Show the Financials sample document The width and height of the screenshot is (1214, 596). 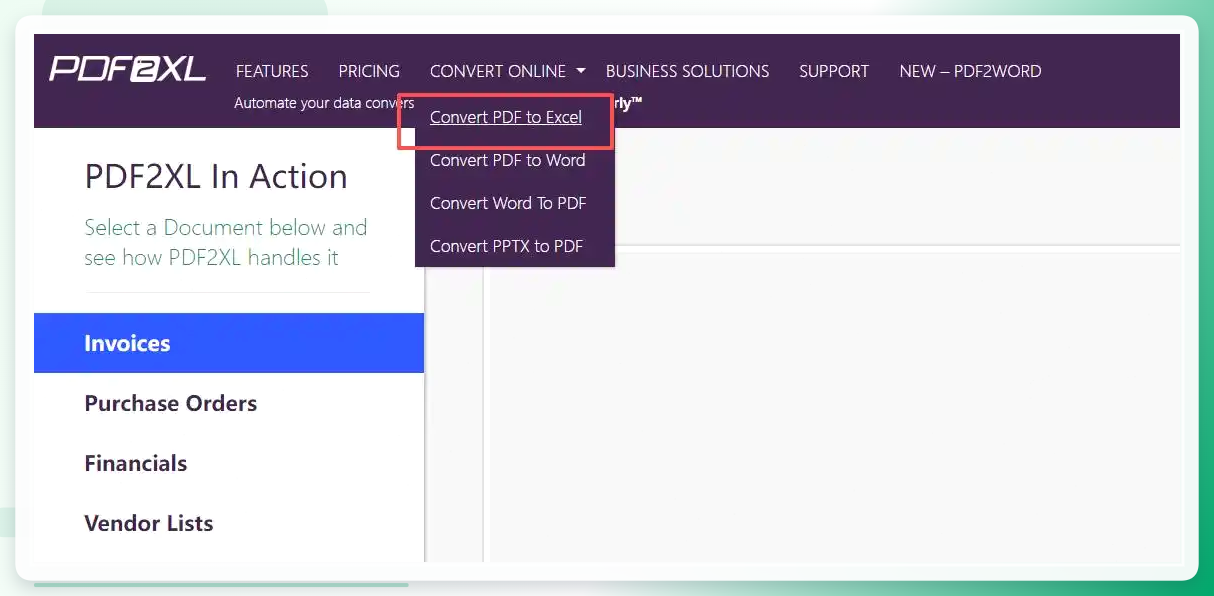click(x=229, y=463)
